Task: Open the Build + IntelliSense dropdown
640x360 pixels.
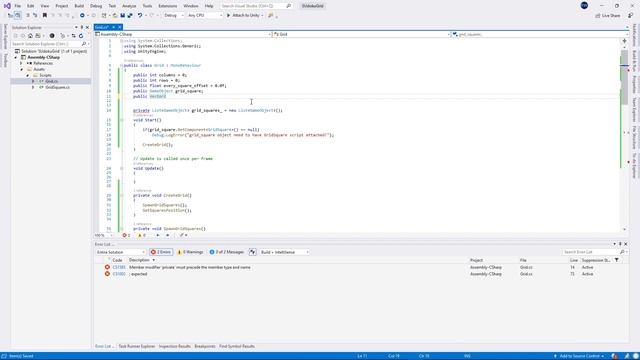Action: pos(284,252)
